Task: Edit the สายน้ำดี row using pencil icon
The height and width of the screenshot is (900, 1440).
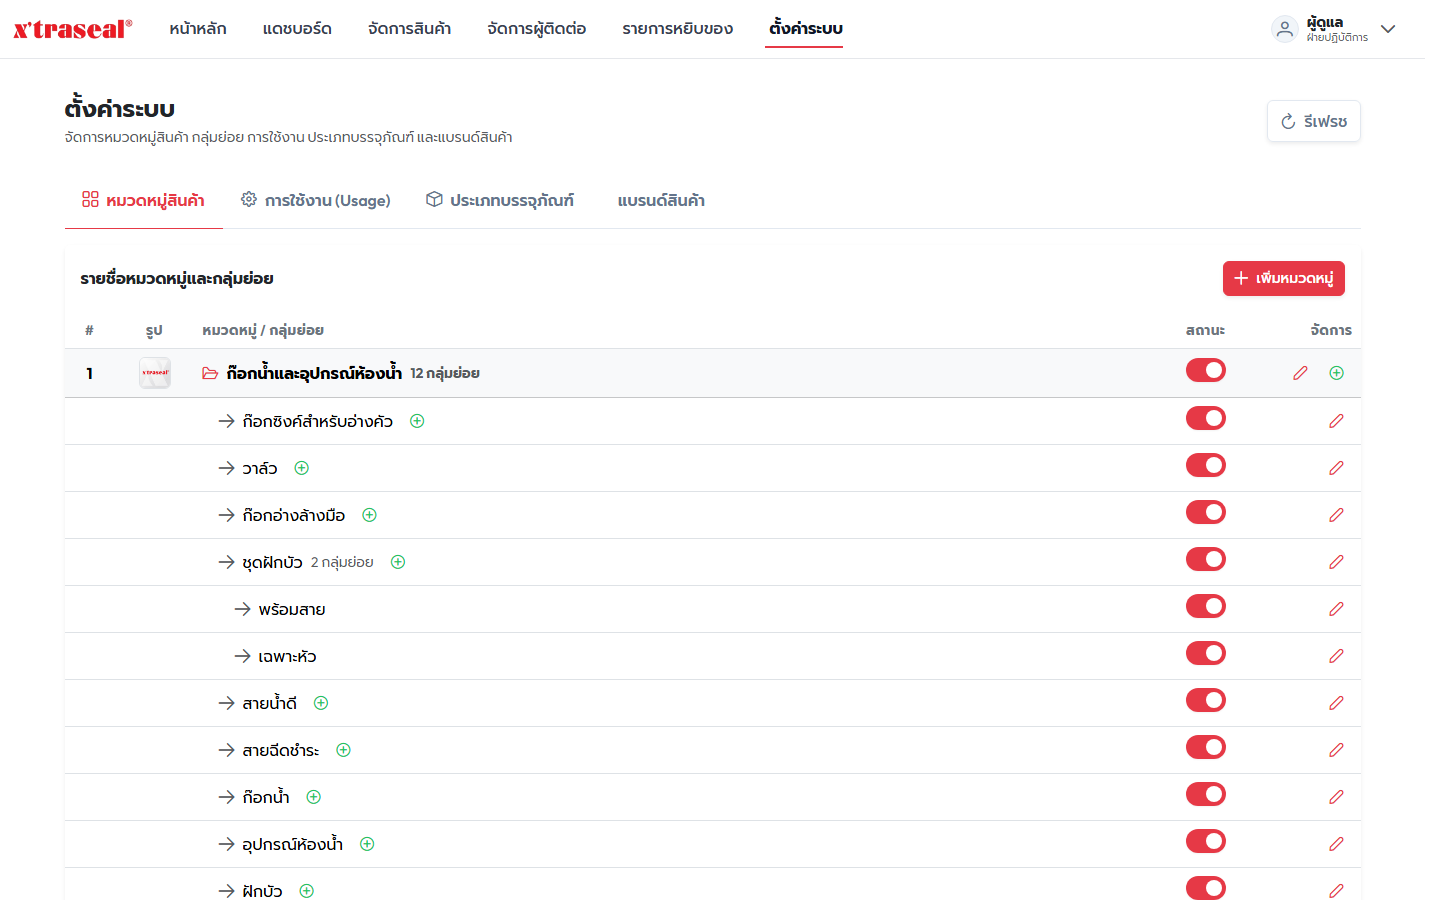Action: point(1336,703)
